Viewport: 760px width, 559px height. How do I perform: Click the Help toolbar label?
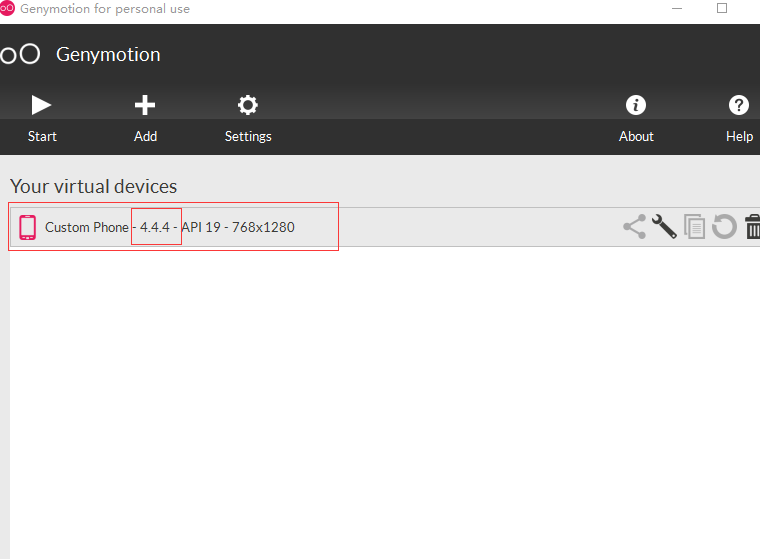(739, 136)
